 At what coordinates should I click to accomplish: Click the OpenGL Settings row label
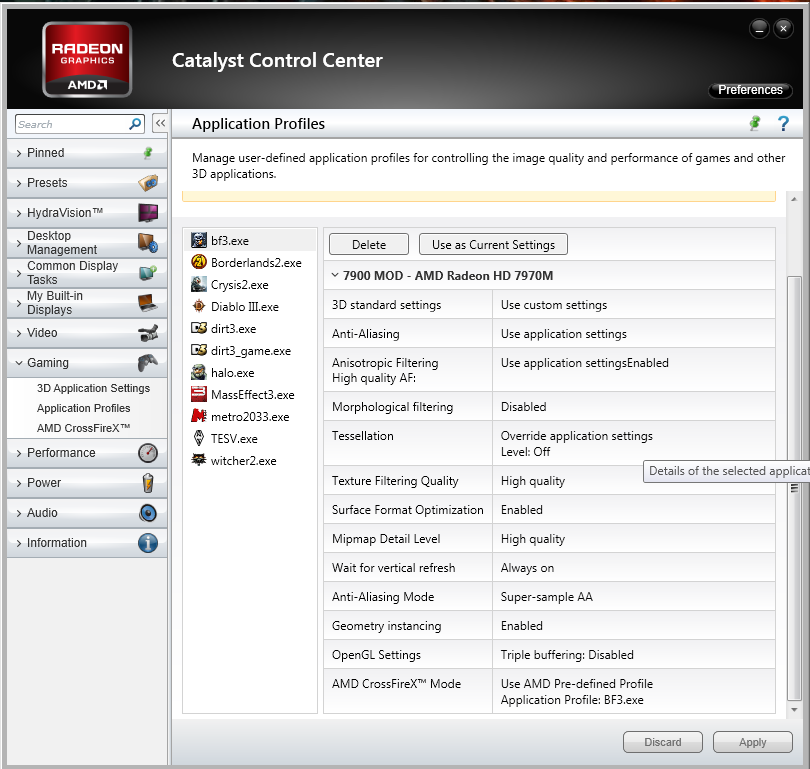pyautogui.click(x=376, y=655)
